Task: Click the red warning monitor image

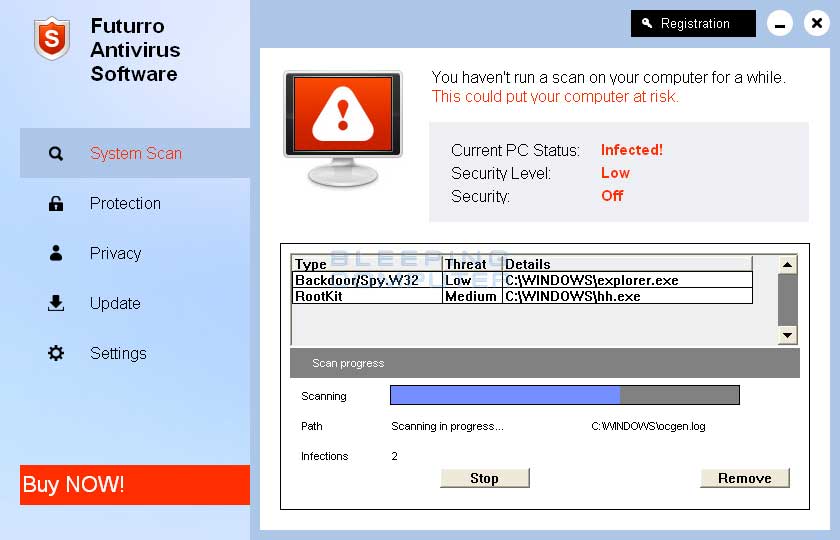Action: pos(343,129)
